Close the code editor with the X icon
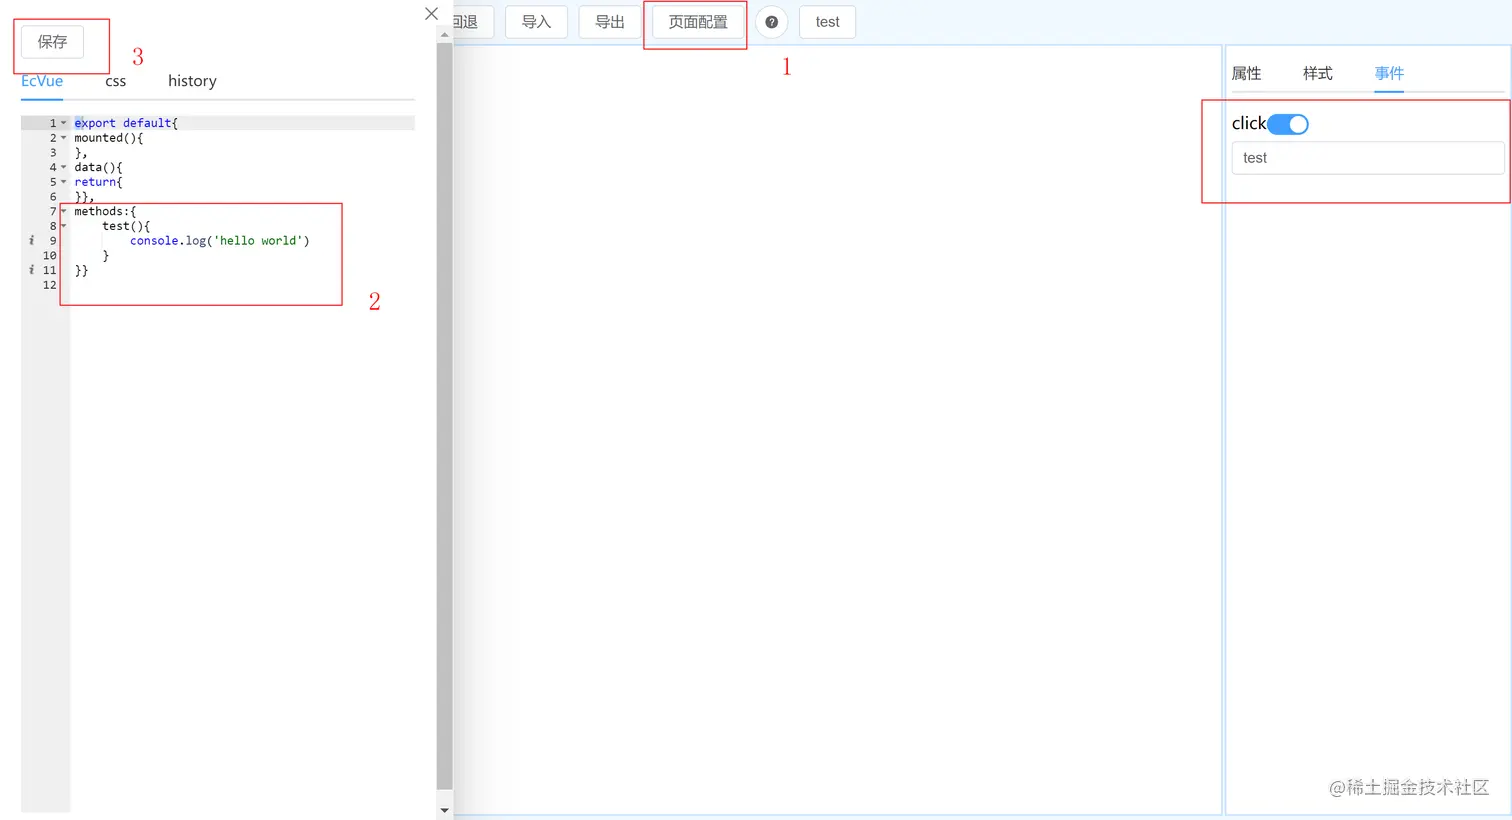This screenshot has height=820, width=1512. 431,13
